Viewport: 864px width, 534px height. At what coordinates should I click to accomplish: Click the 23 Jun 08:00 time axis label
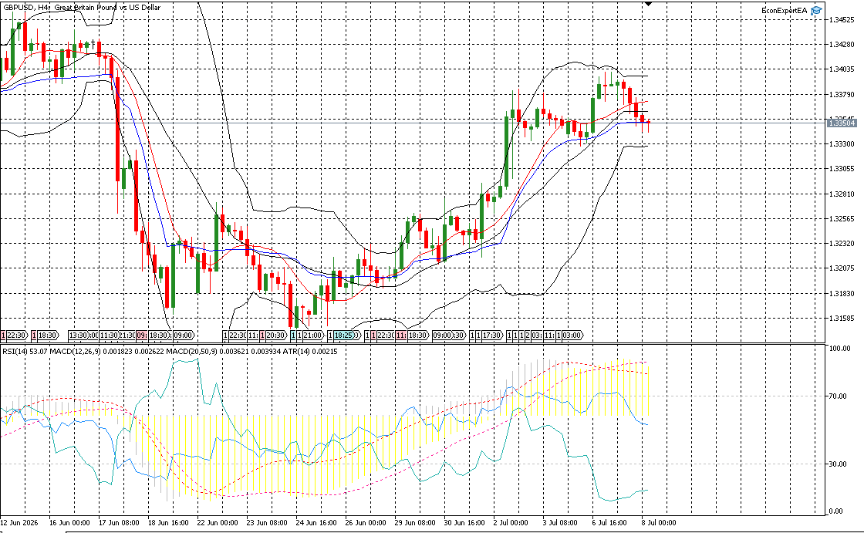pos(267,522)
